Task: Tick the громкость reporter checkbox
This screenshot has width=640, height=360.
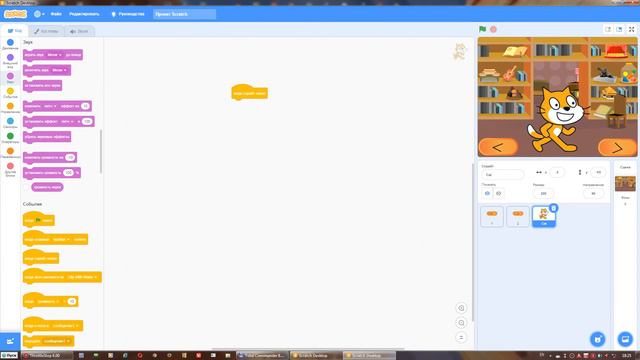Action: coord(26,187)
